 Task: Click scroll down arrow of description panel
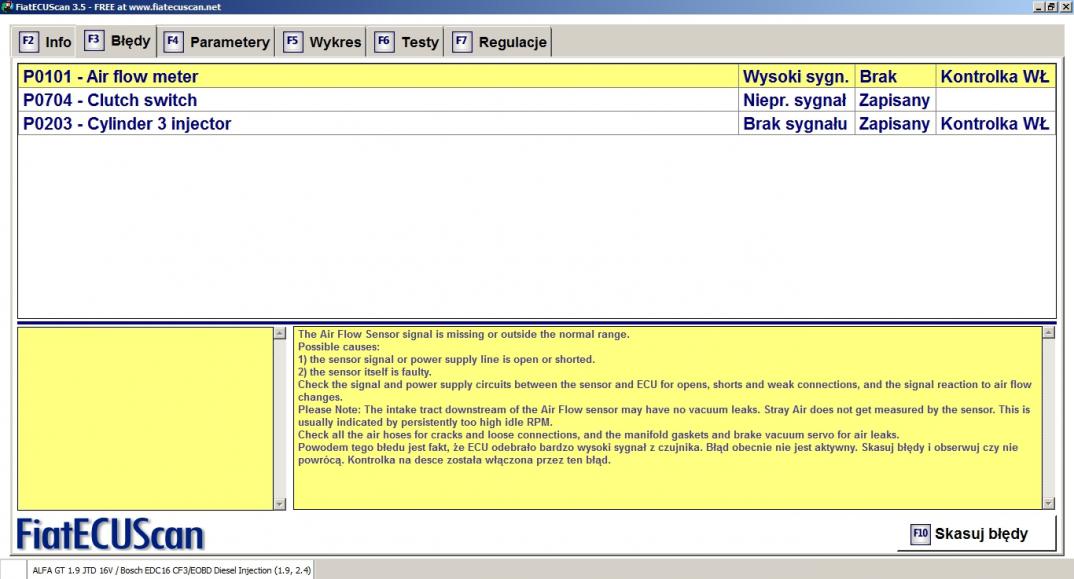click(x=1048, y=503)
